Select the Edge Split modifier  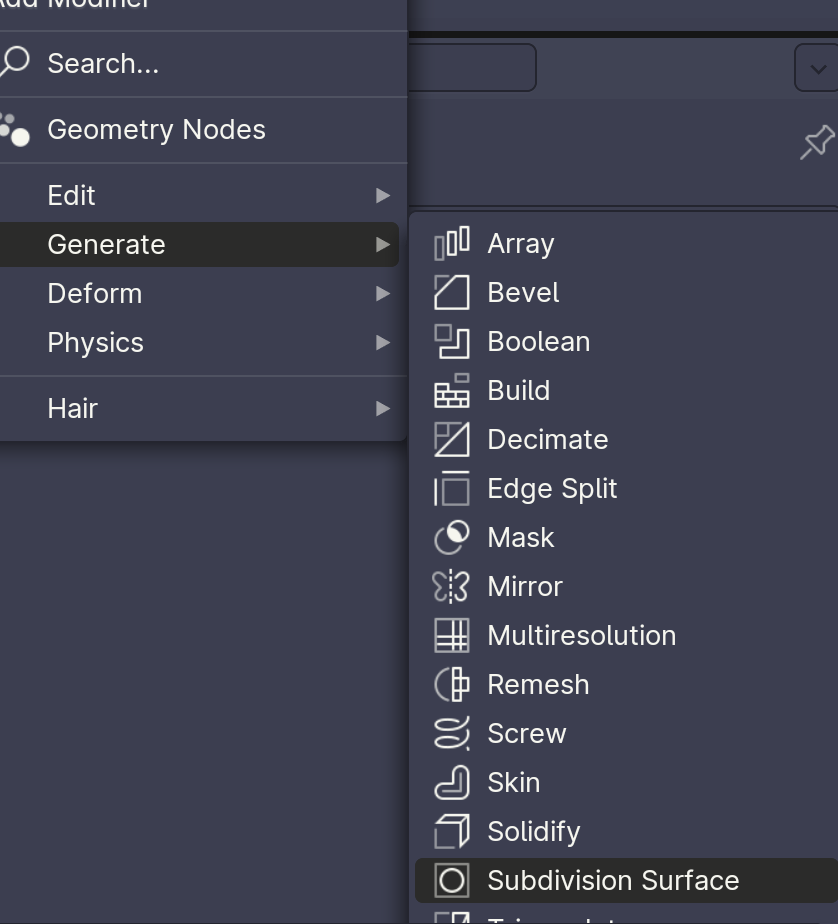[552, 489]
